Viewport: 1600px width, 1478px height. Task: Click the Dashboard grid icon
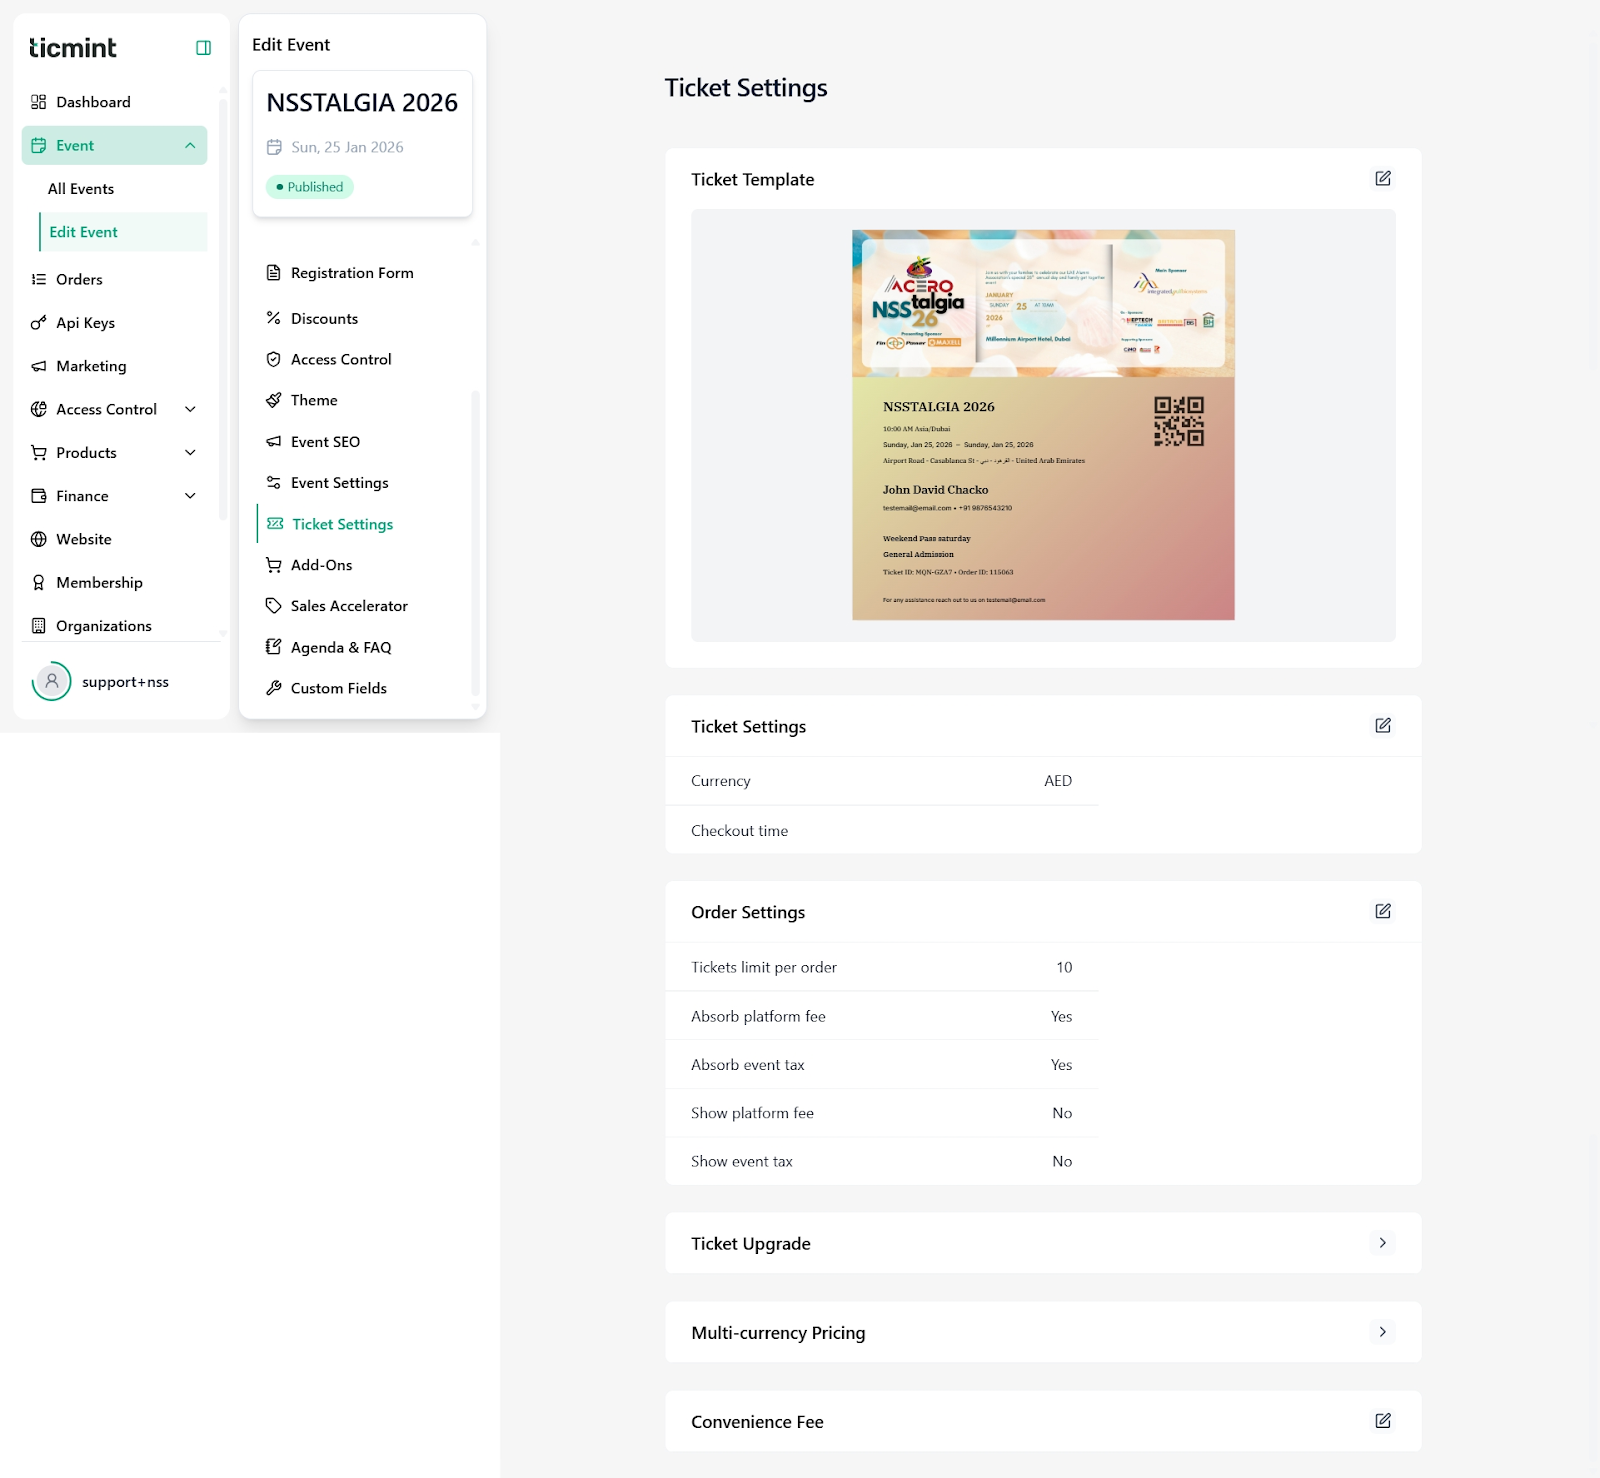[39, 102]
